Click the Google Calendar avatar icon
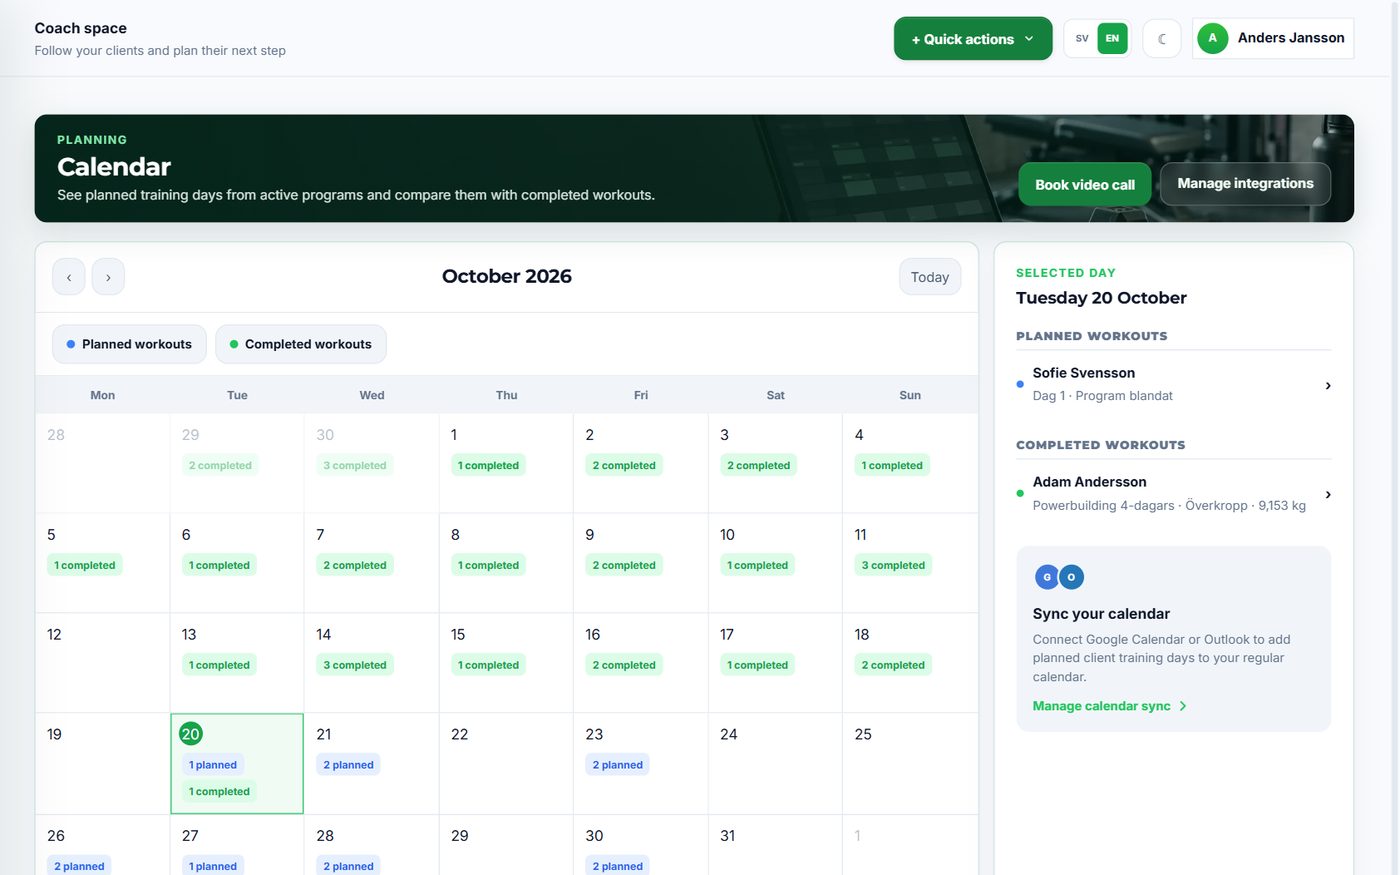The width and height of the screenshot is (1400, 875). pyautogui.click(x=1047, y=577)
